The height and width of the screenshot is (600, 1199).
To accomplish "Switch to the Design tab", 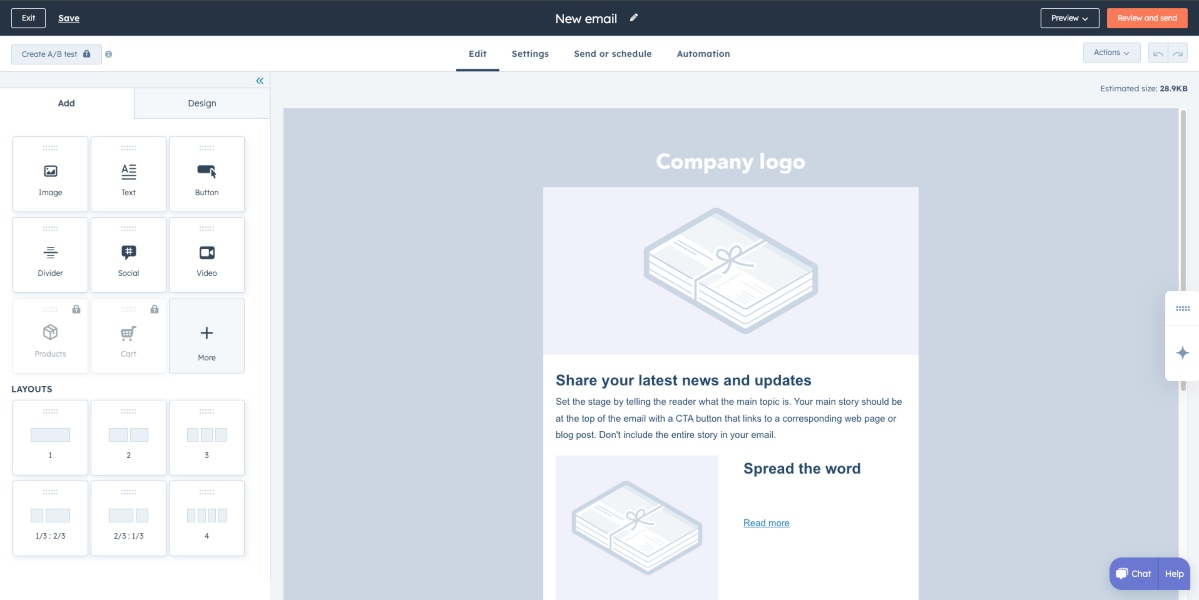I will tap(201, 103).
